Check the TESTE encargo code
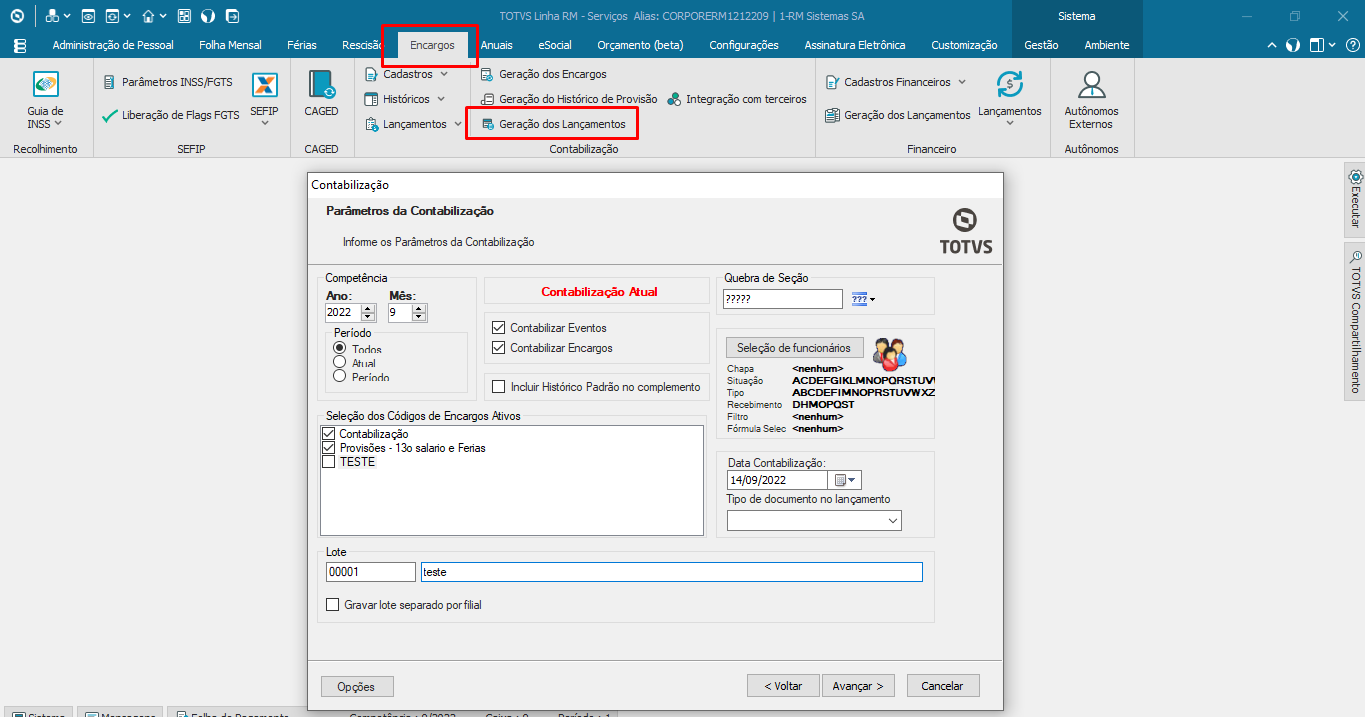 click(x=328, y=462)
